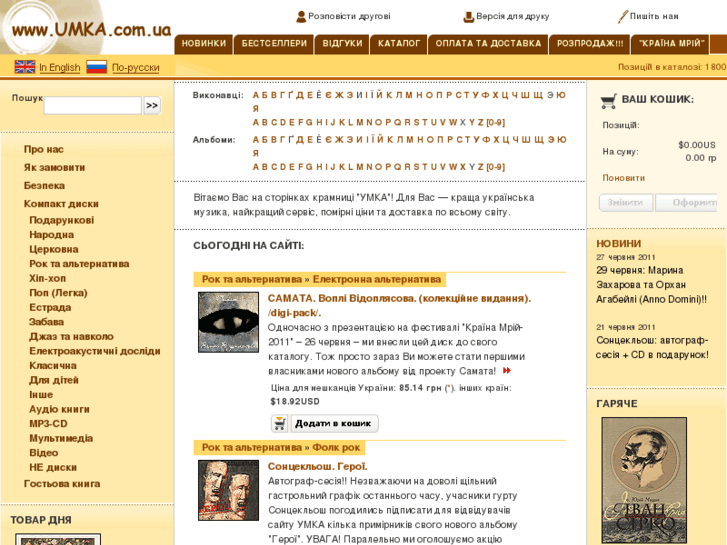Switch language via In English link

click(x=60, y=68)
